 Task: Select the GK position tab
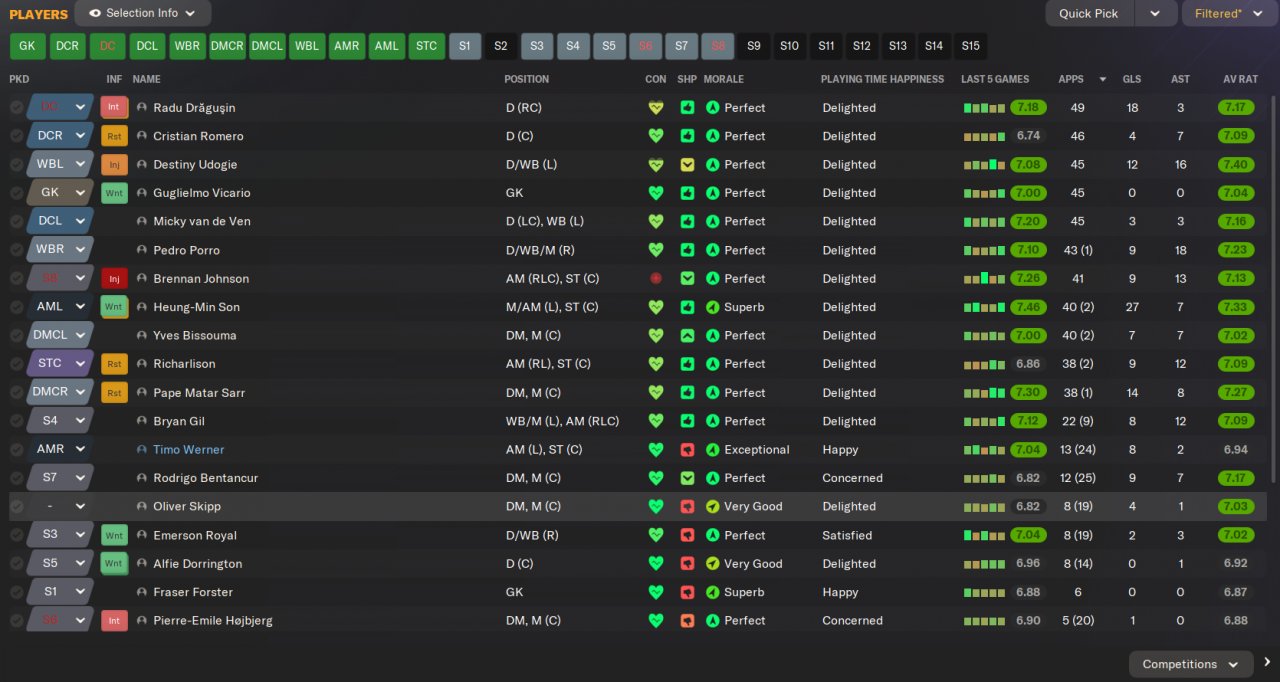27,46
